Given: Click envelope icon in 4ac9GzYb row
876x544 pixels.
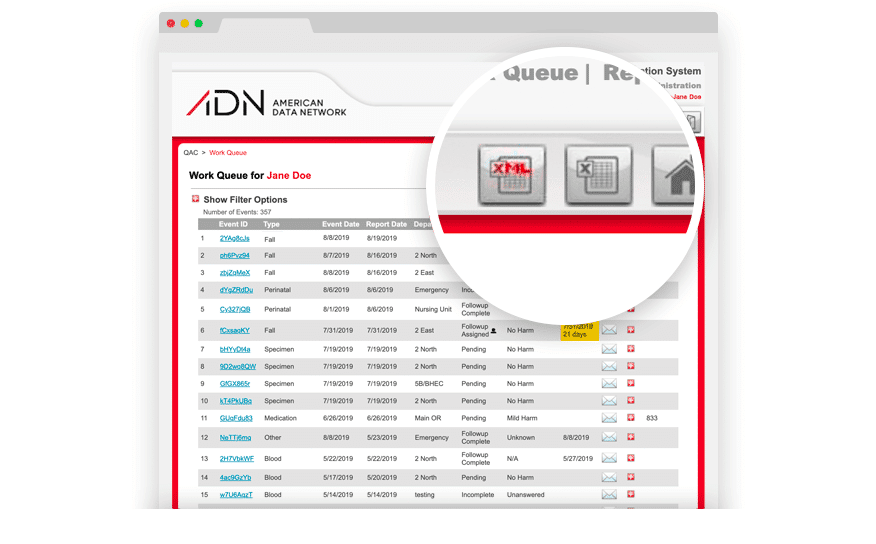Looking at the screenshot, I should click(x=609, y=478).
